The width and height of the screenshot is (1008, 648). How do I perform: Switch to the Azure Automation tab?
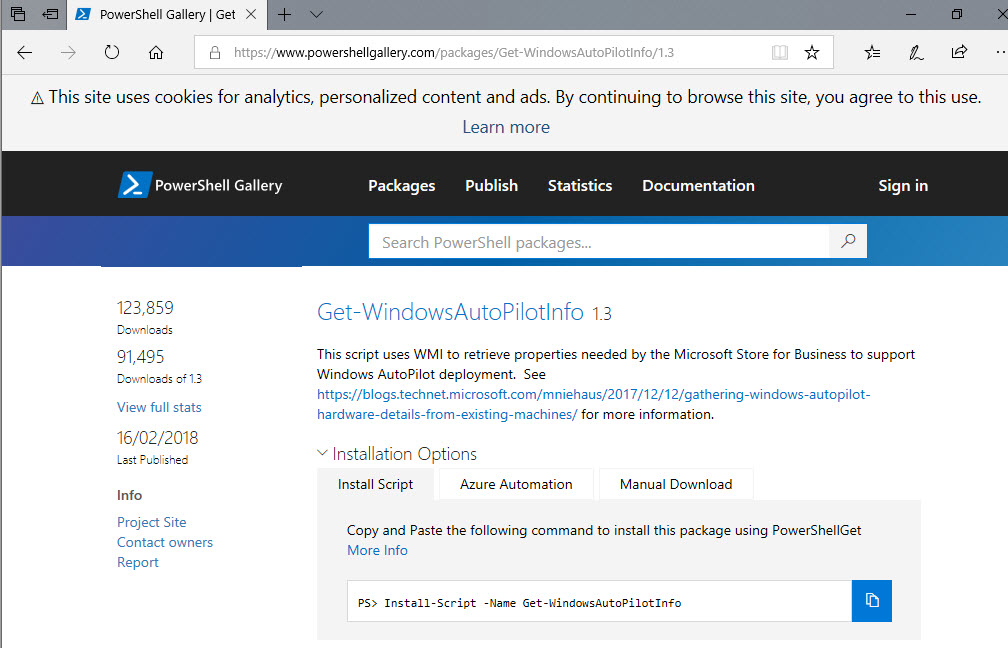(x=515, y=484)
